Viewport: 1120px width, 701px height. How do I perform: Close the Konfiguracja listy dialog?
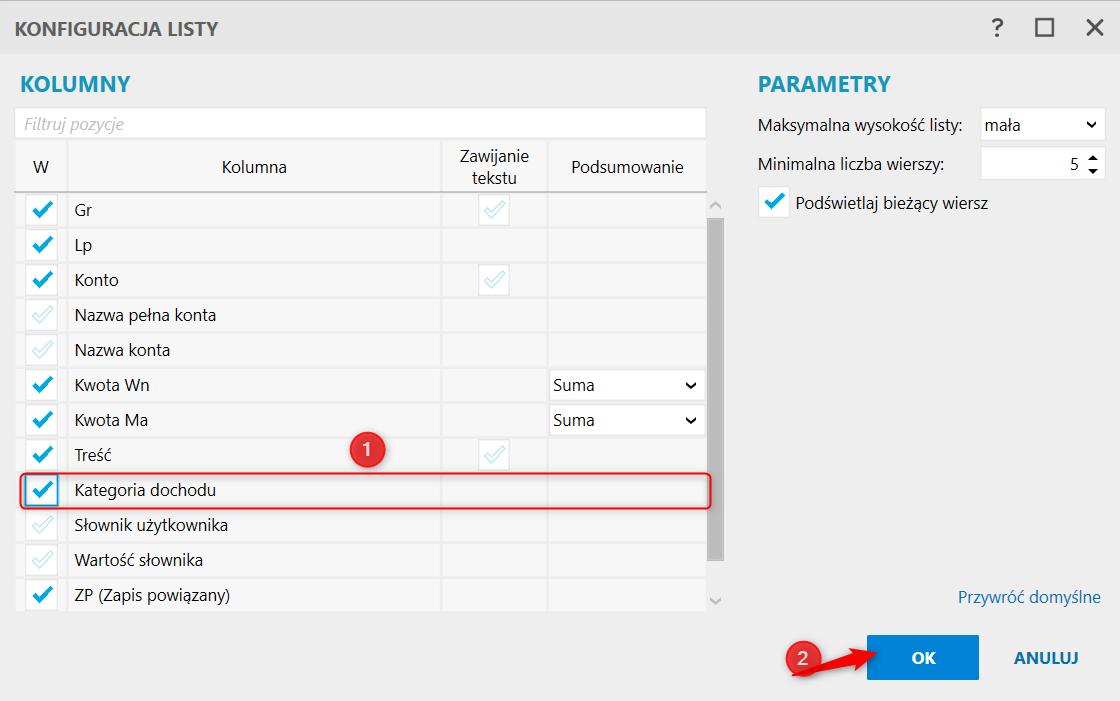tap(1094, 28)
